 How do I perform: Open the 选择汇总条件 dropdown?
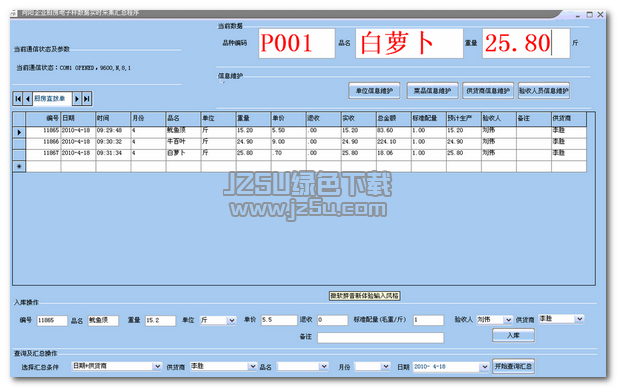point(157,366)
